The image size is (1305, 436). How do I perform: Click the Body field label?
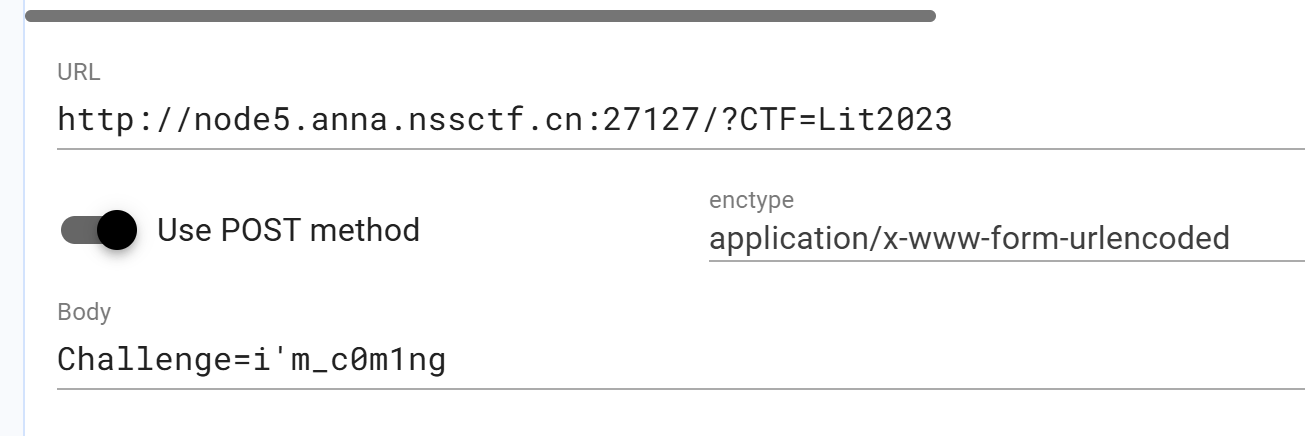(84, 312)
